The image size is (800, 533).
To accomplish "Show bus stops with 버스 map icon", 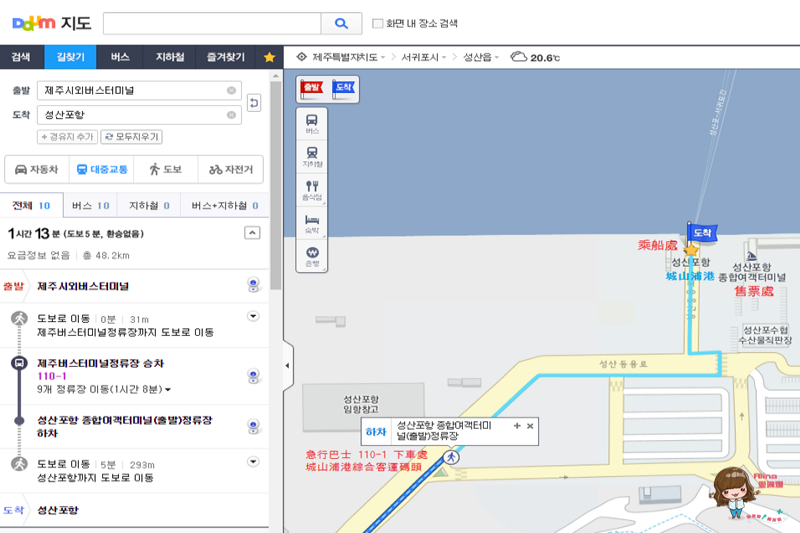I will [312, 124].
